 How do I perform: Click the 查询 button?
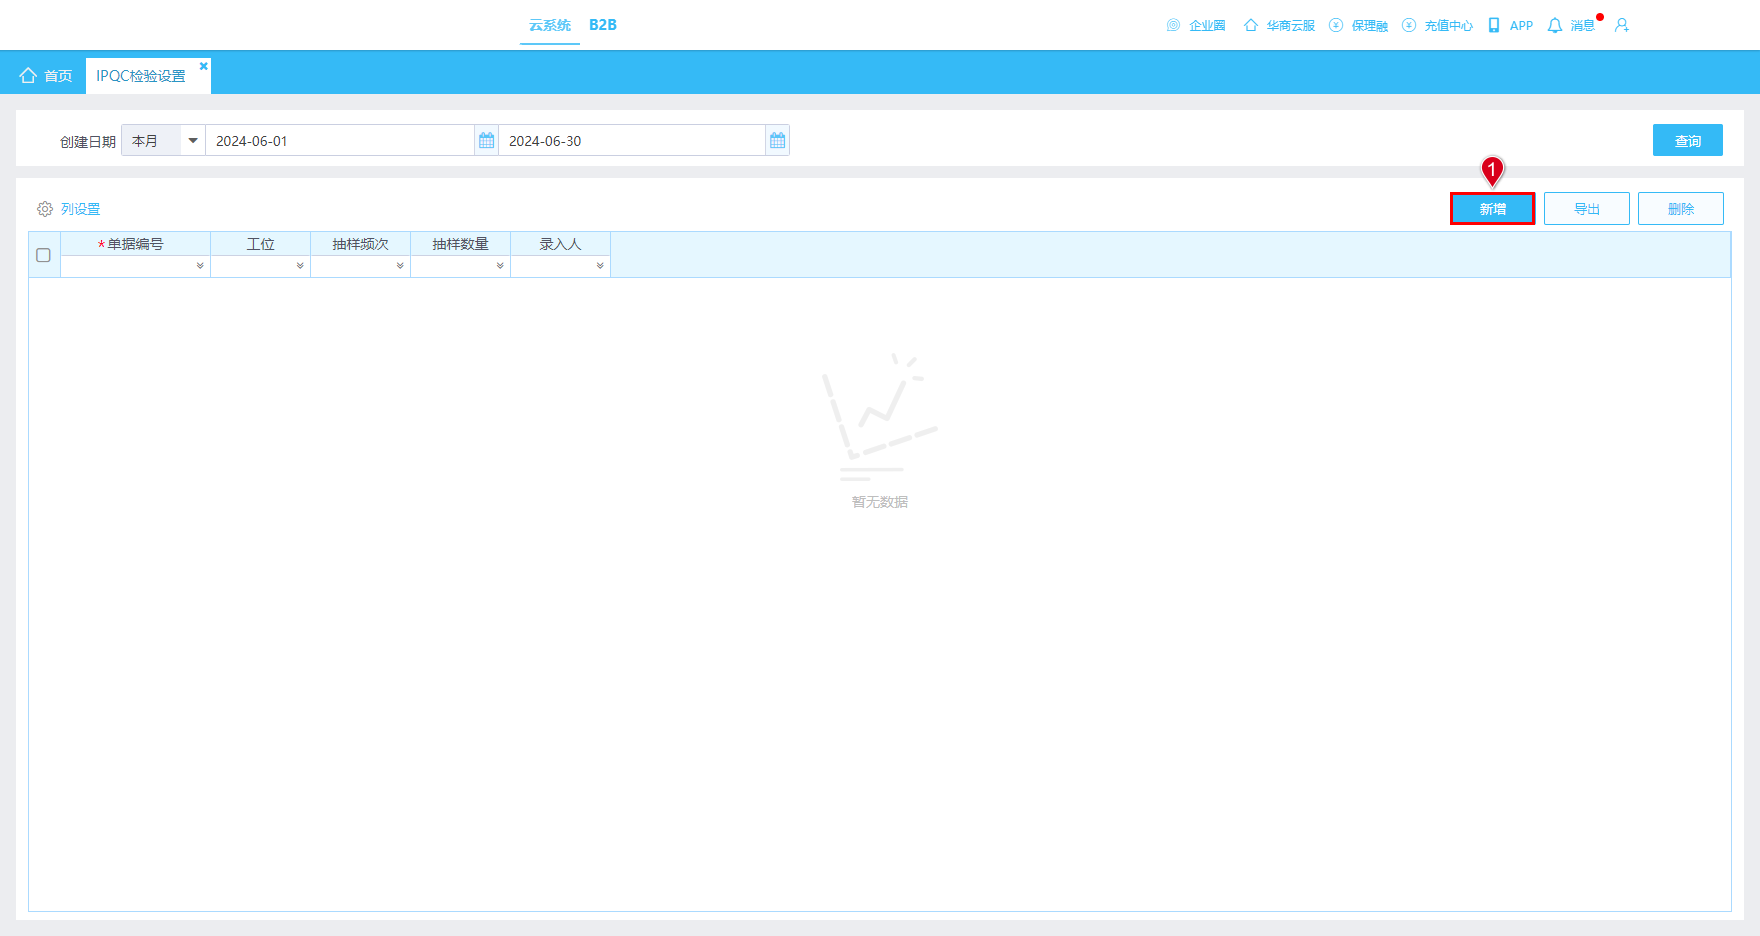1688,141
